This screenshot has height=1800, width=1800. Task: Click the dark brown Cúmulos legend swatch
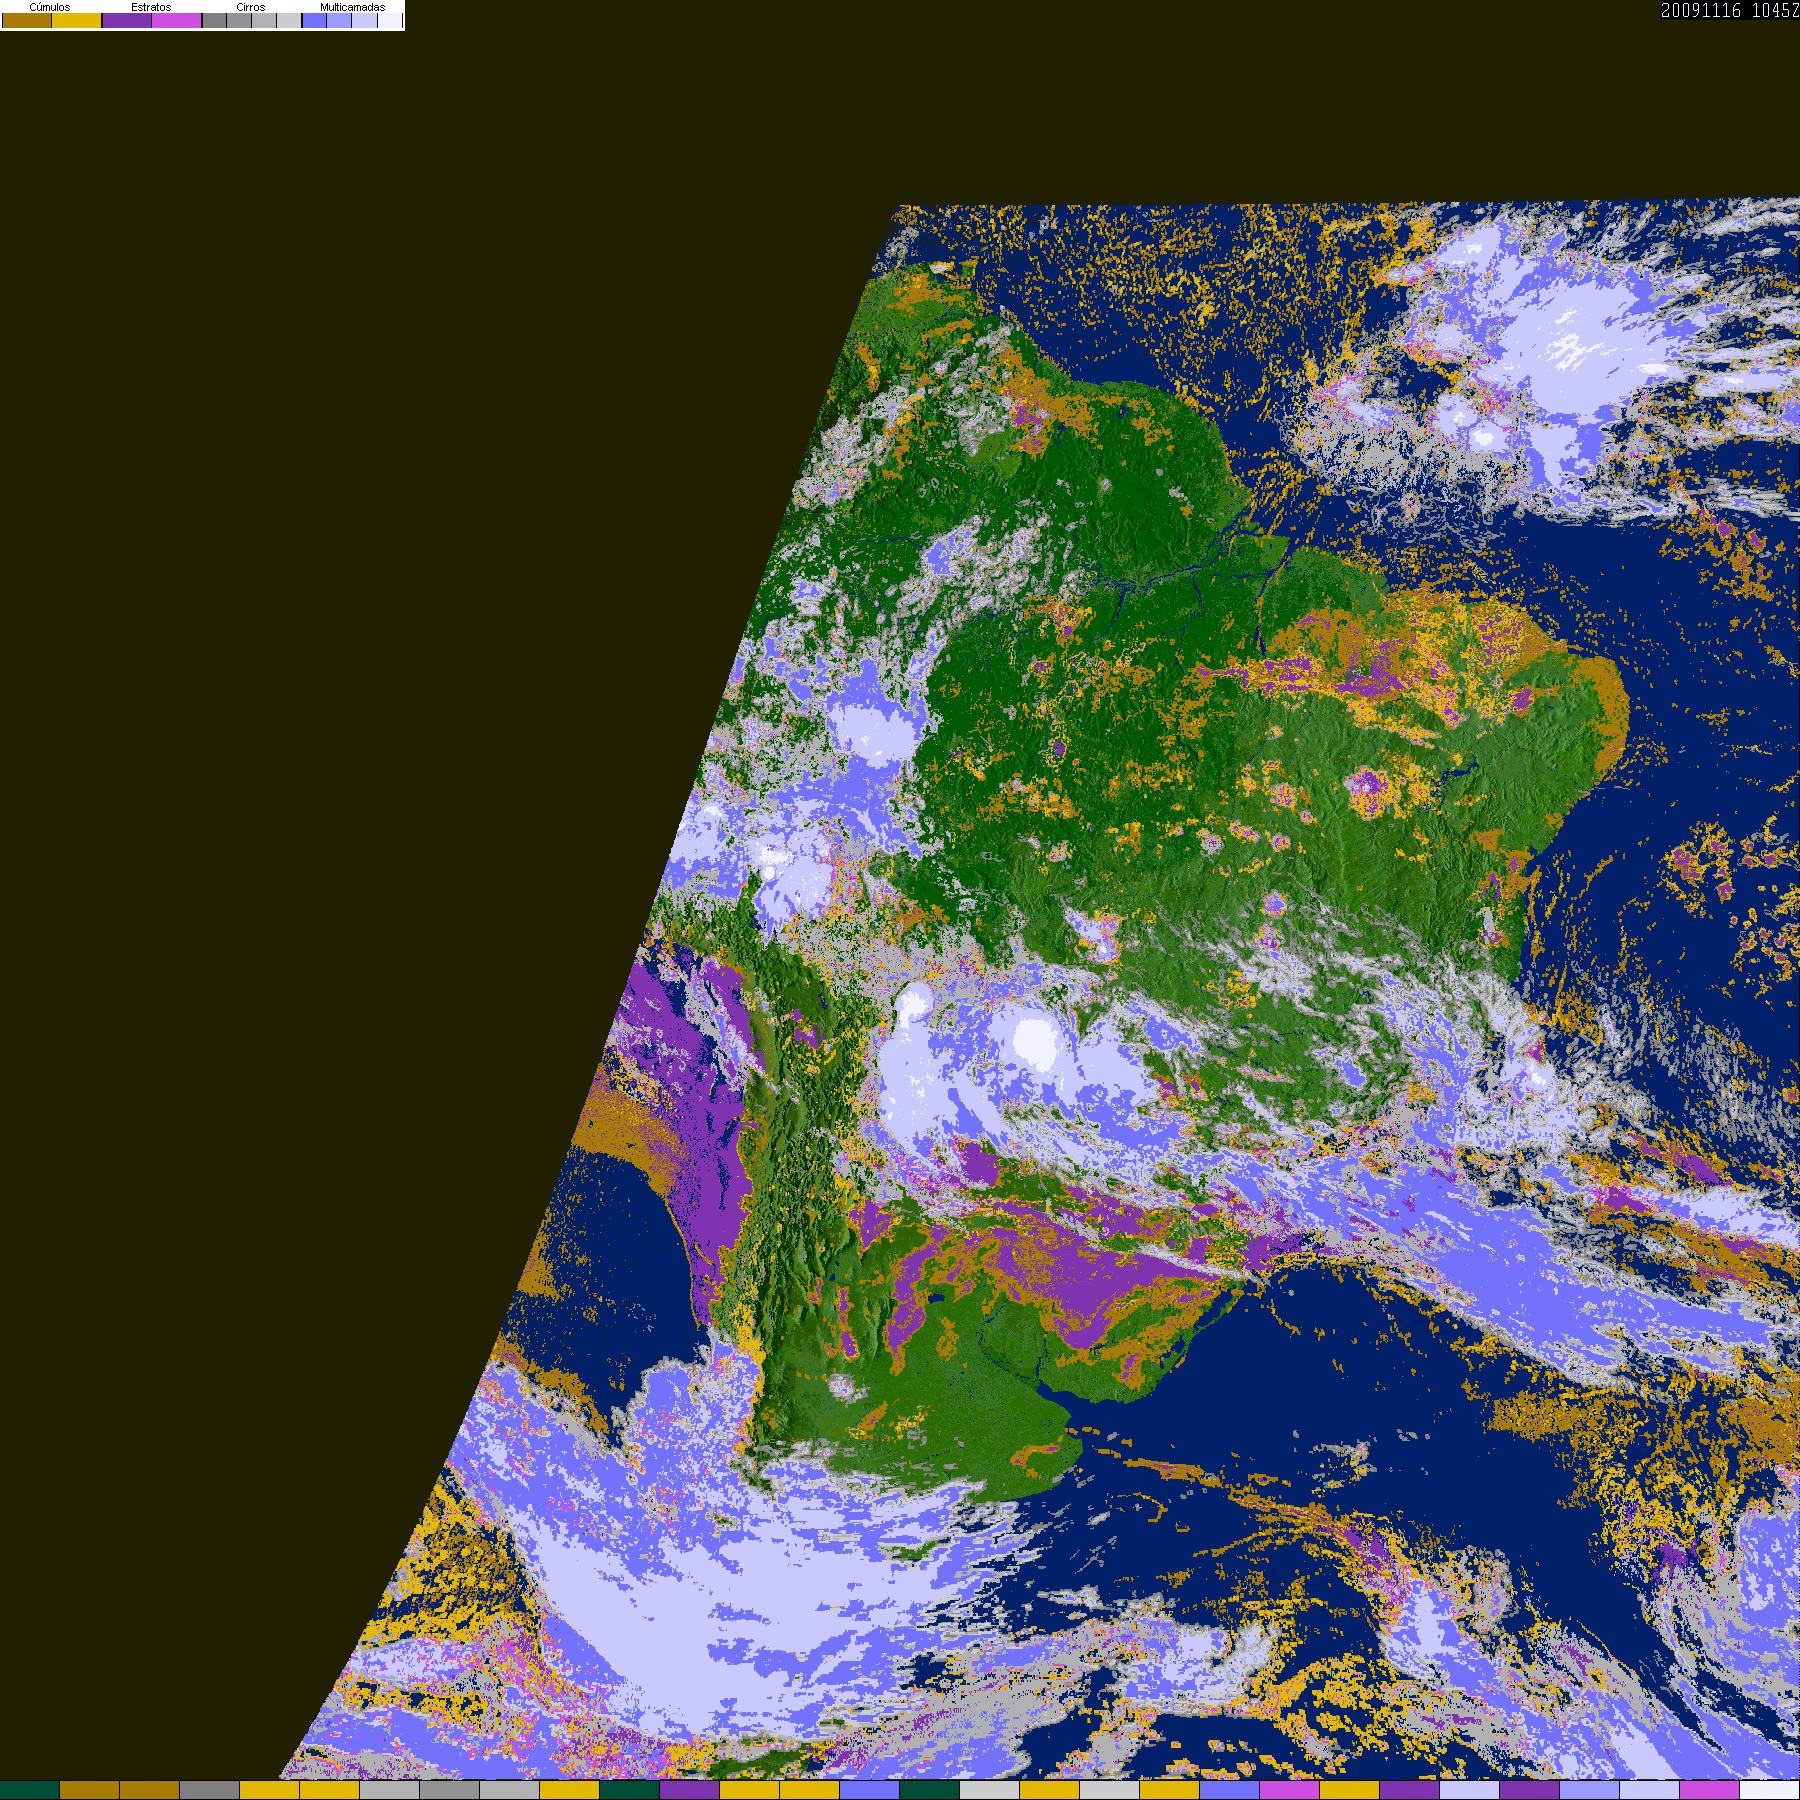tap(27, 20)
